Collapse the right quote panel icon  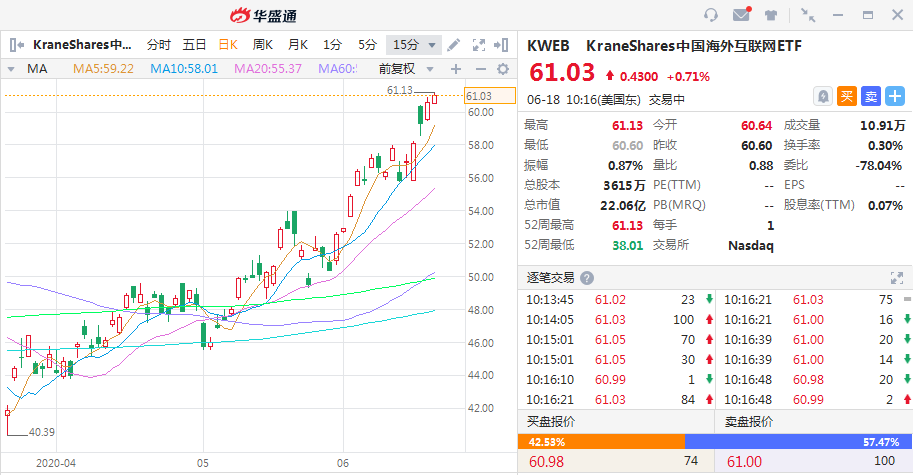point(501,45)
